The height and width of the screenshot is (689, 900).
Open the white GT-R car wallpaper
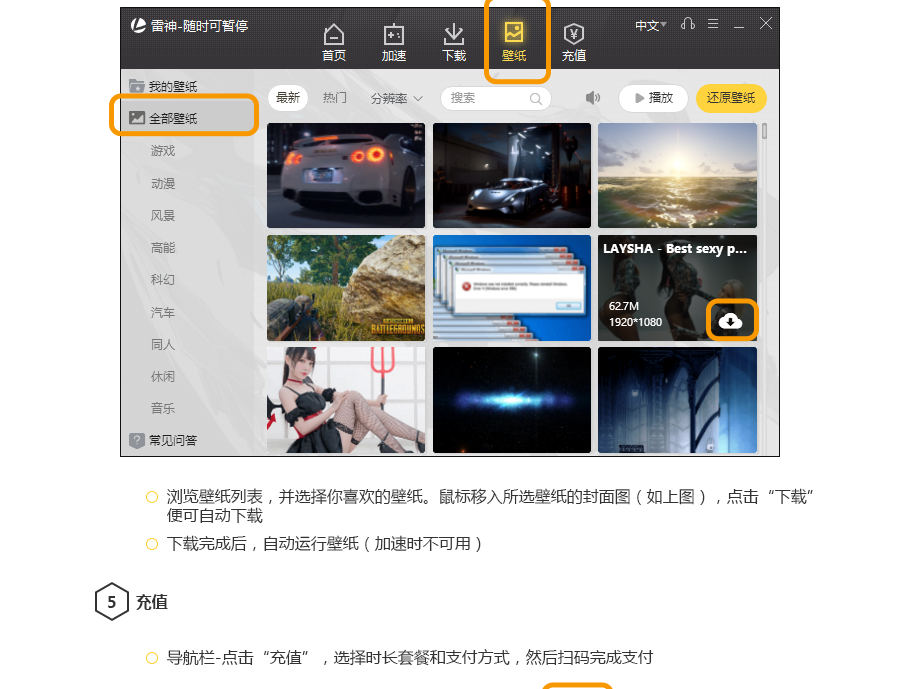coord(346,176)
